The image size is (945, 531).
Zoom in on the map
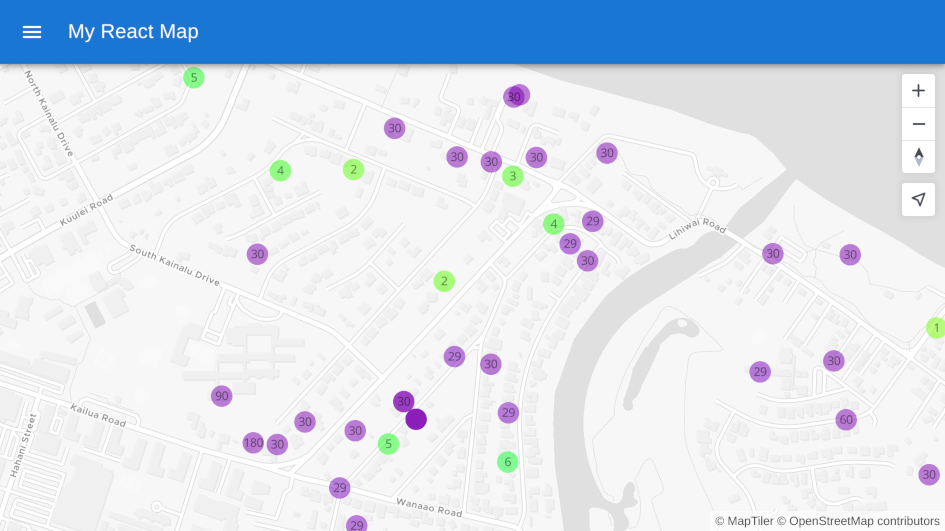[918, 90]
